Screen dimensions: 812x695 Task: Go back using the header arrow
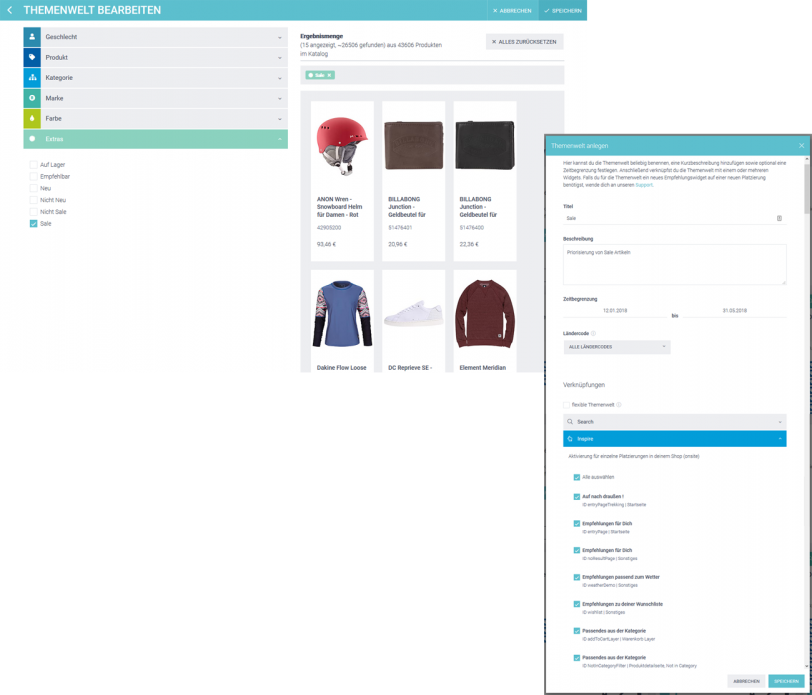click(9, 10)
